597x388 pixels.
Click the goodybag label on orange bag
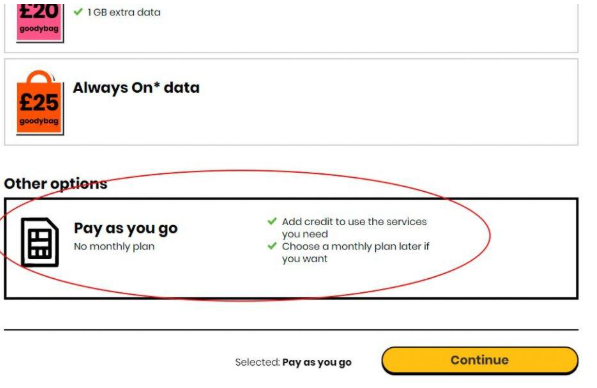(39, 121)
